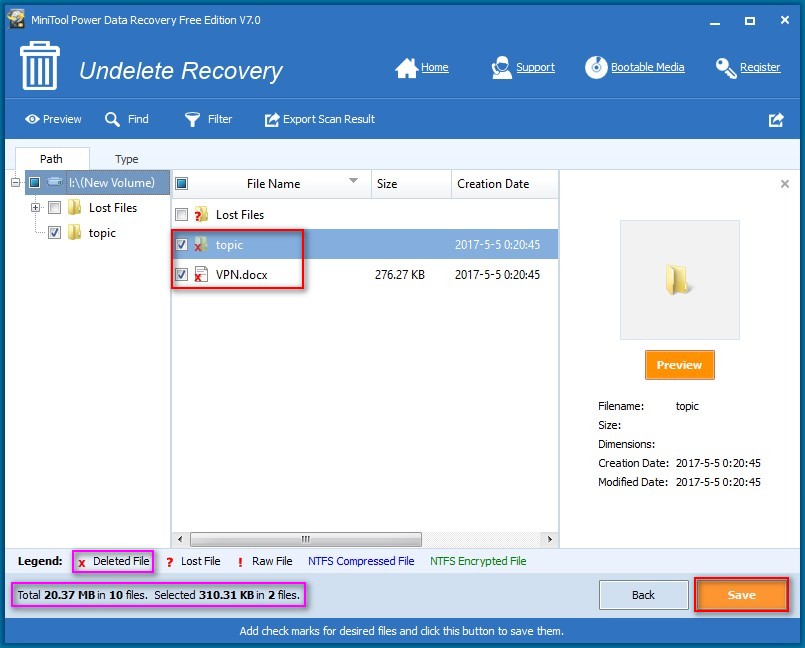Click the MiniTool app icon in title bar
This screenshot has height=648, width=805.
click(16, 20)
